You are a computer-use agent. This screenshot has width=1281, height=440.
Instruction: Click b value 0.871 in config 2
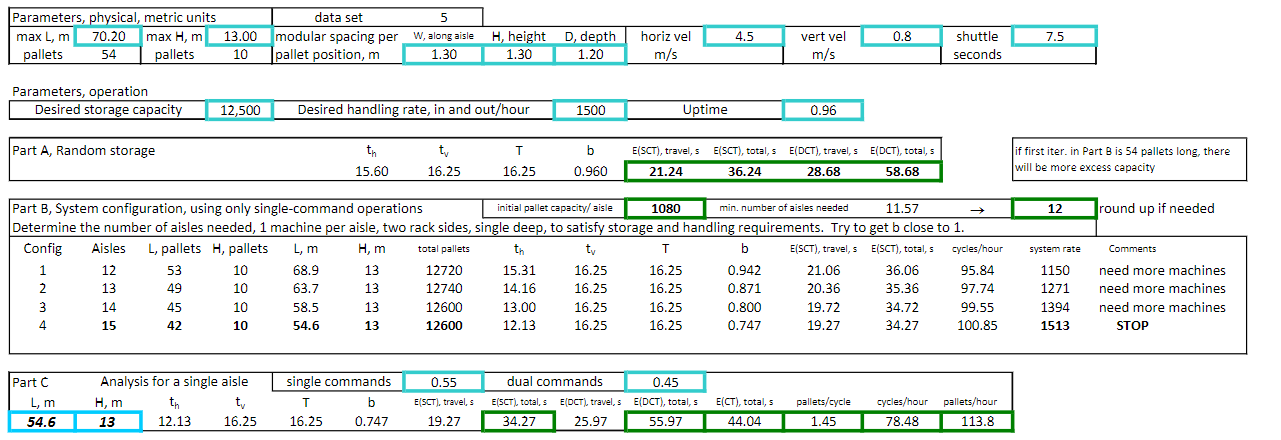[744, 288]
